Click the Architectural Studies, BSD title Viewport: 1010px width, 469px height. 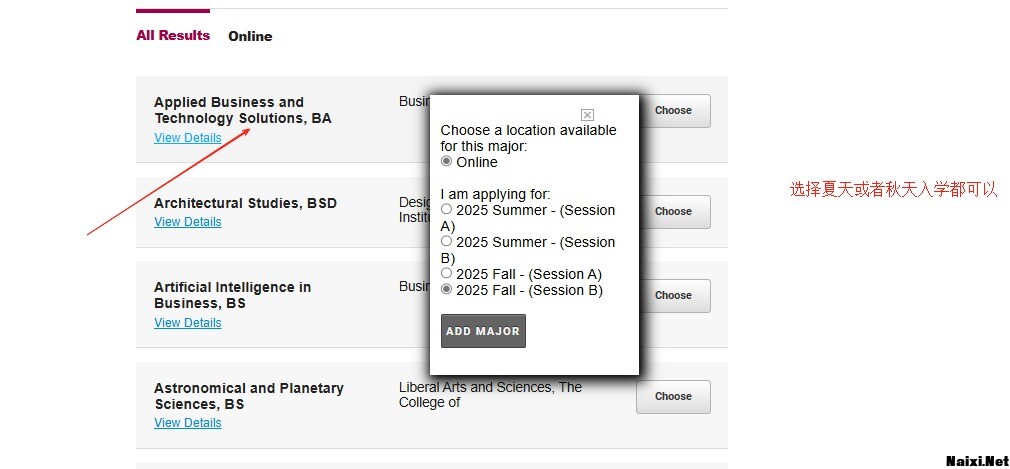pyautogui.click(x=245, y=203)
